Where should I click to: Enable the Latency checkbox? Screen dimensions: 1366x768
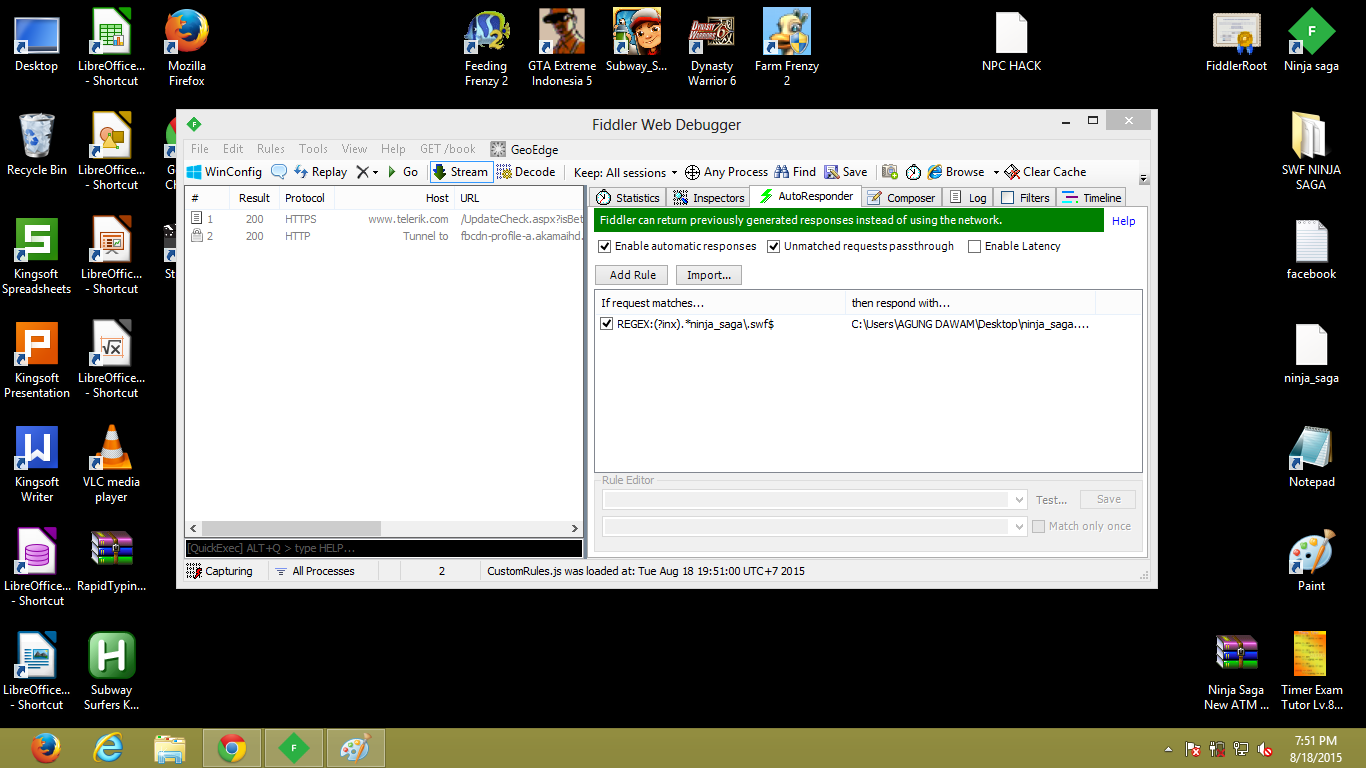click(x=974, y=246)
